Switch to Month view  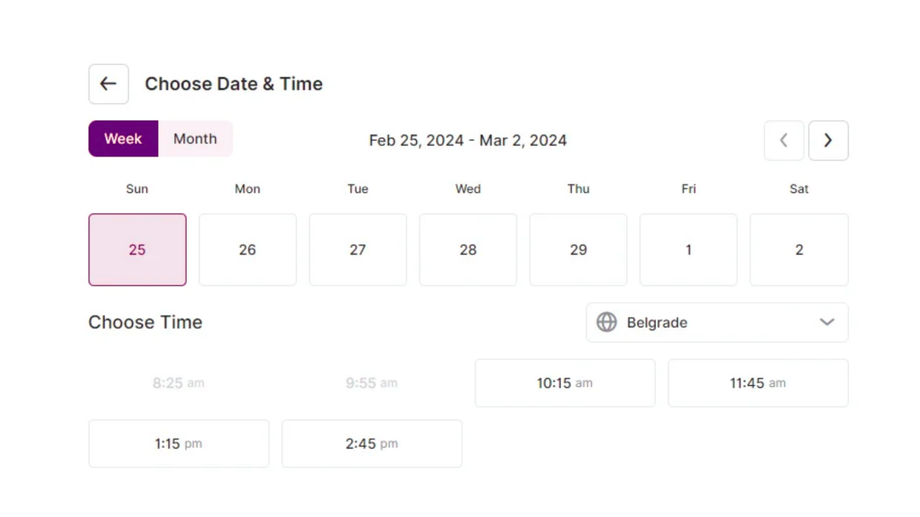click(x=195, y=139)
